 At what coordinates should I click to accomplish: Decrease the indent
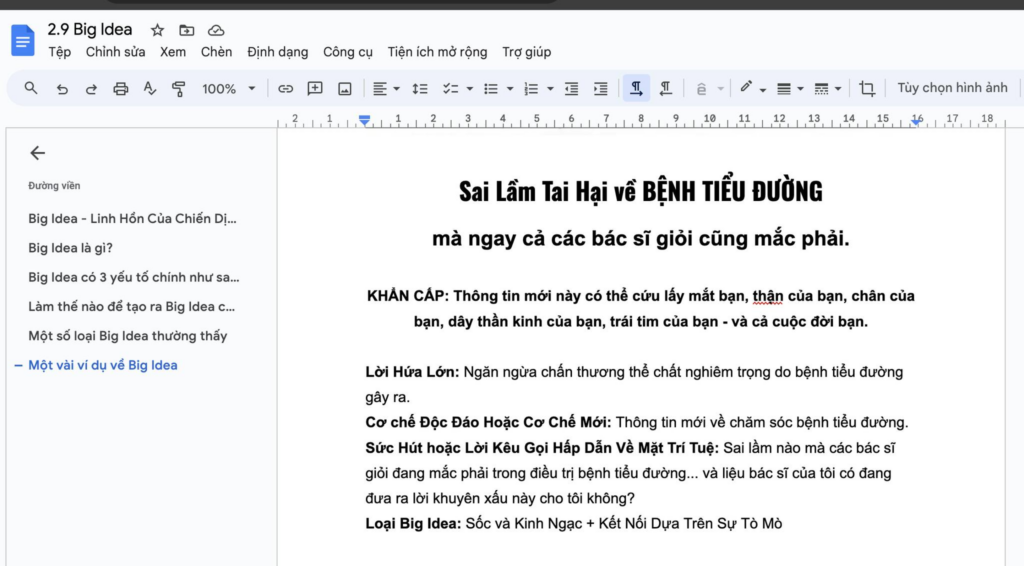pos(571,89)
